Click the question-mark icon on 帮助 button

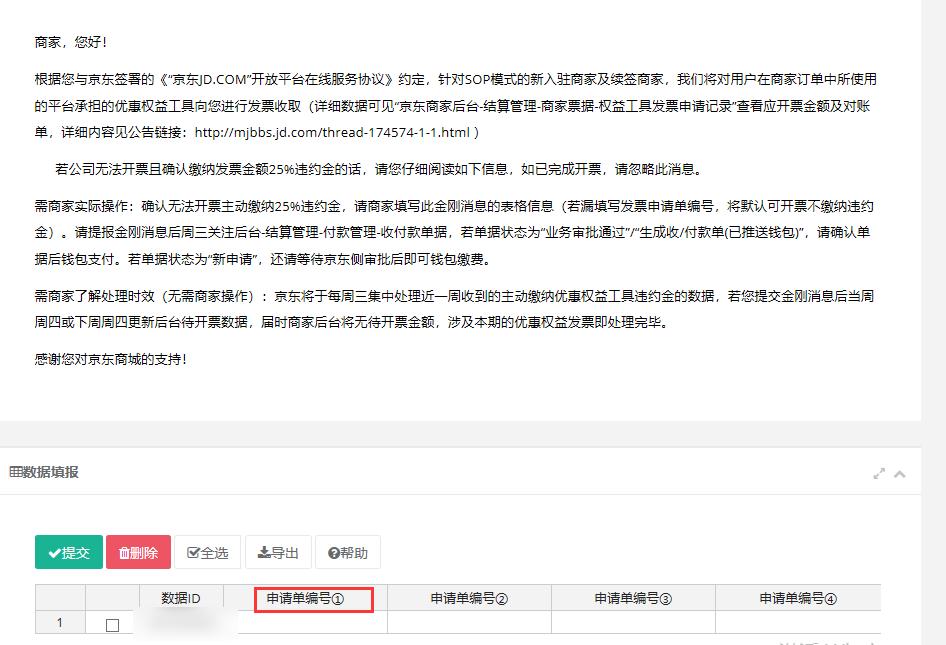(332, 552)
